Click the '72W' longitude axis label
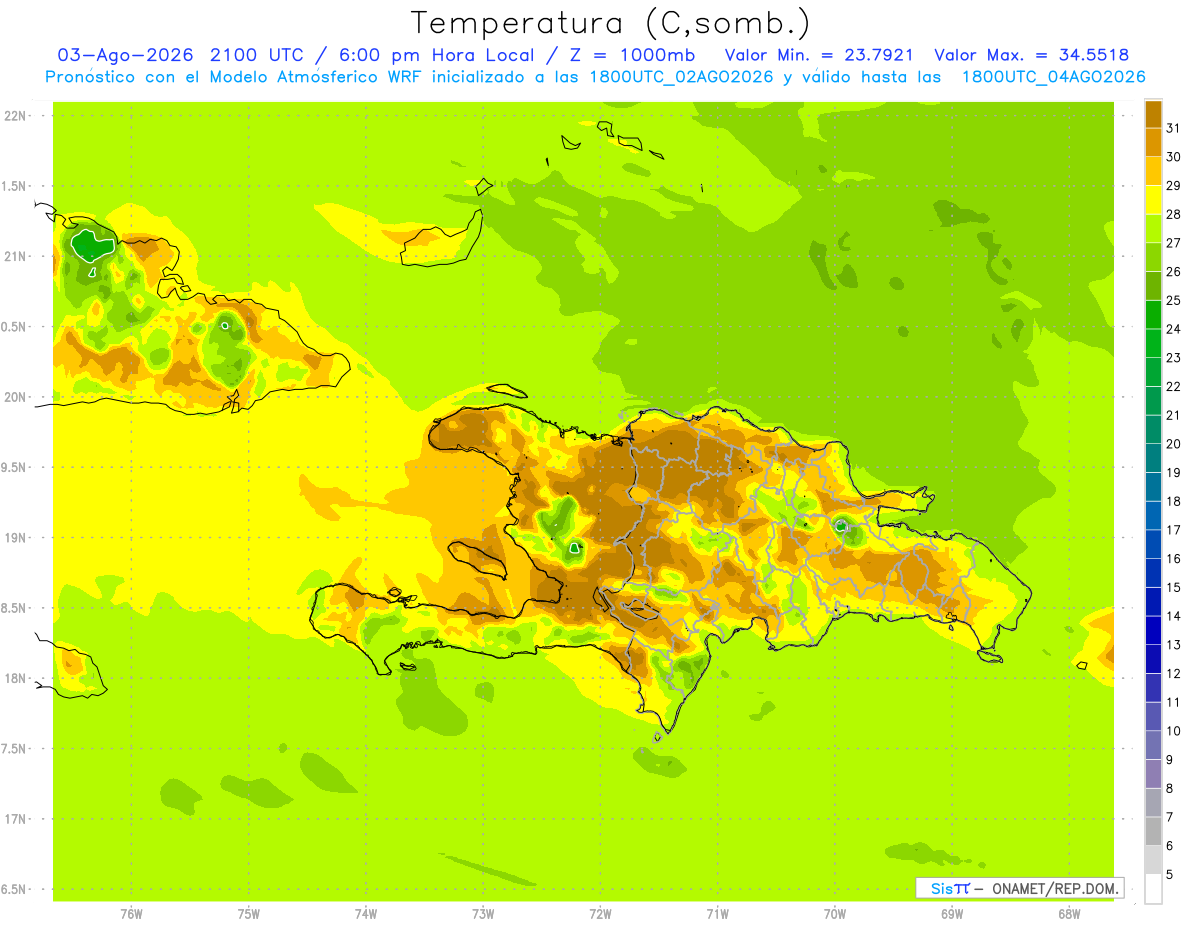Image resolution: width=1200 pixels, height=927 pixels. point(600,913)
